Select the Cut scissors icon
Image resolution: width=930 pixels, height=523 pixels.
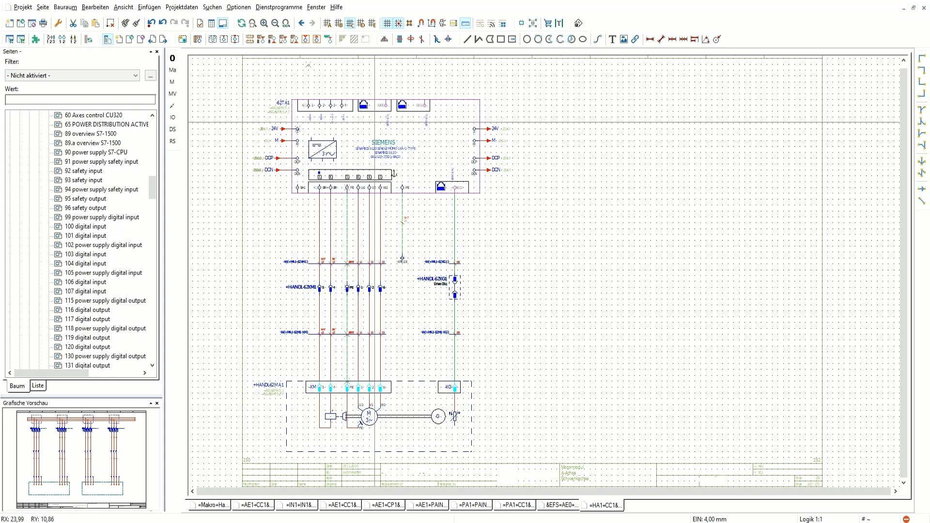72,23
